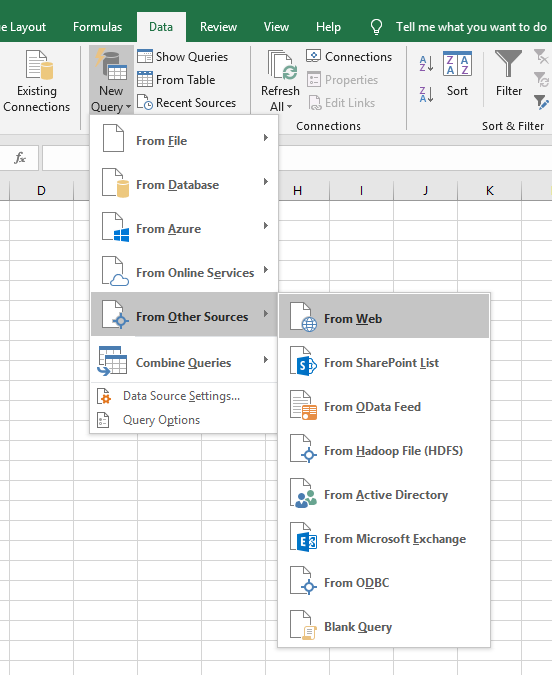
Task: Switch to the Formulas tab
Action: pos(97,27)
